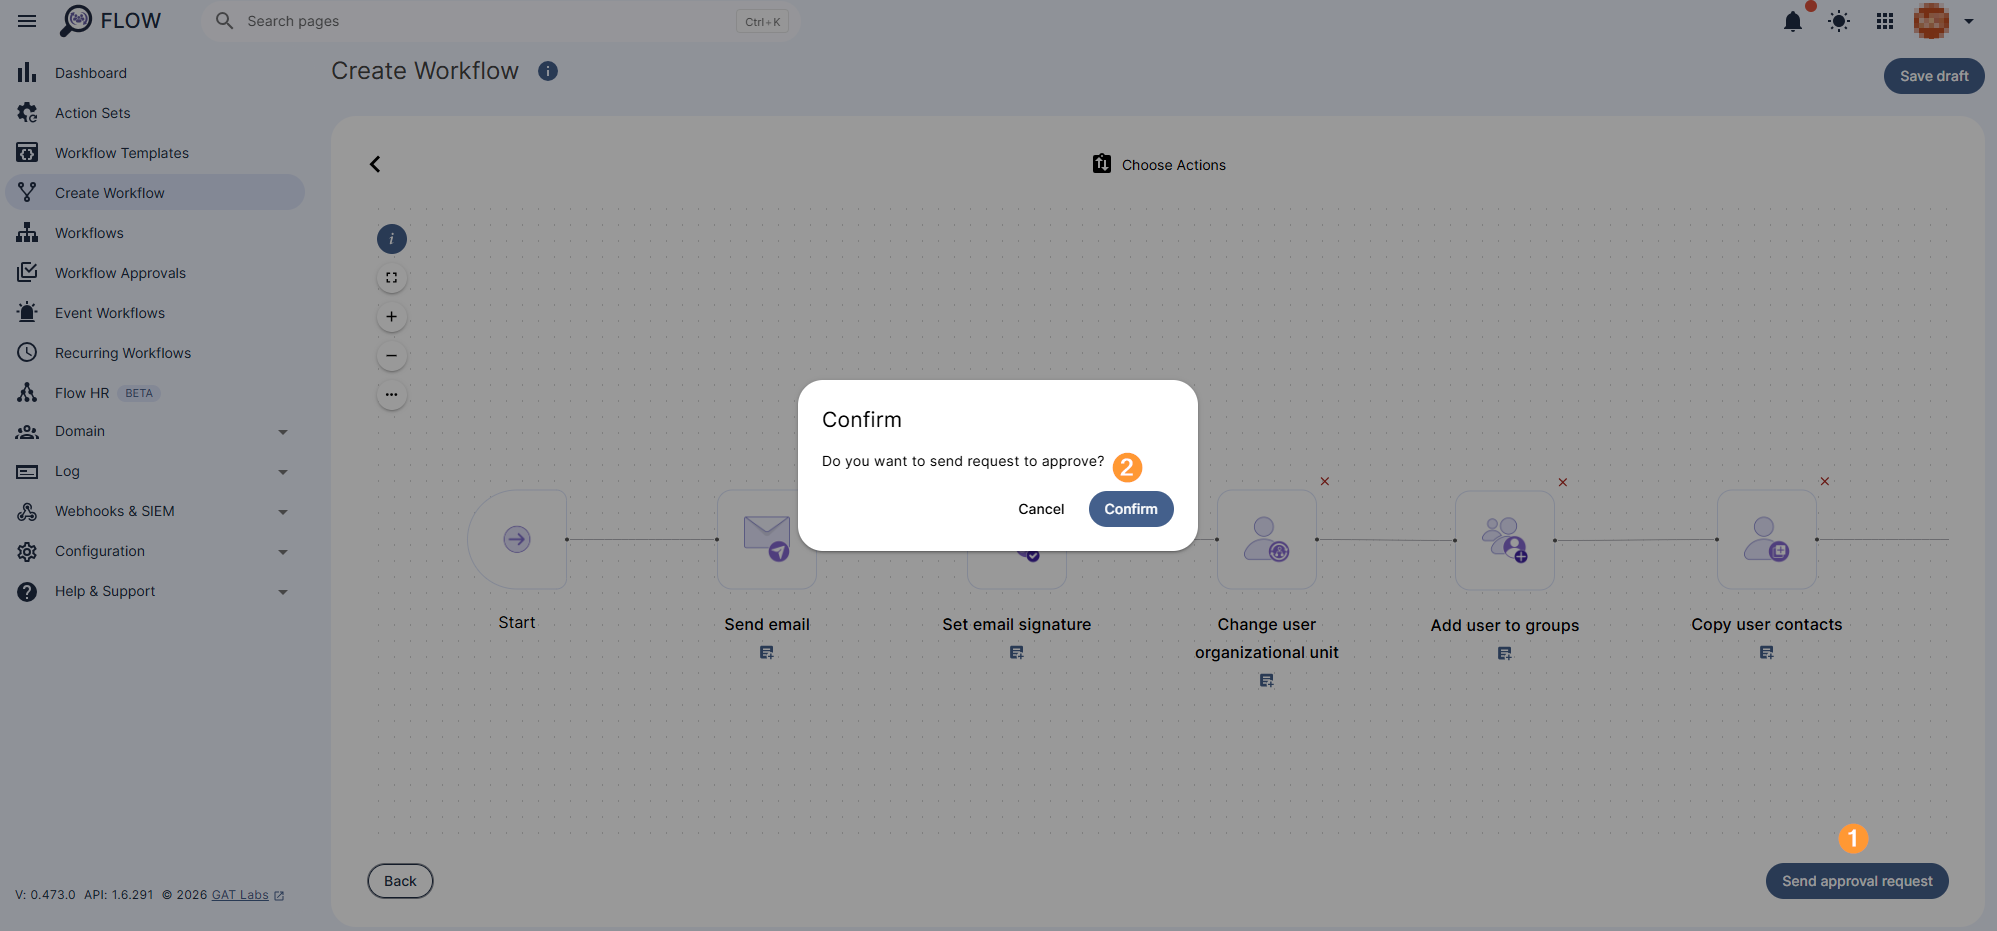Click the Choose Actions step label
Viewport: 1997px width, 931px height.
pyautogui.click(x=1173, y=165)
